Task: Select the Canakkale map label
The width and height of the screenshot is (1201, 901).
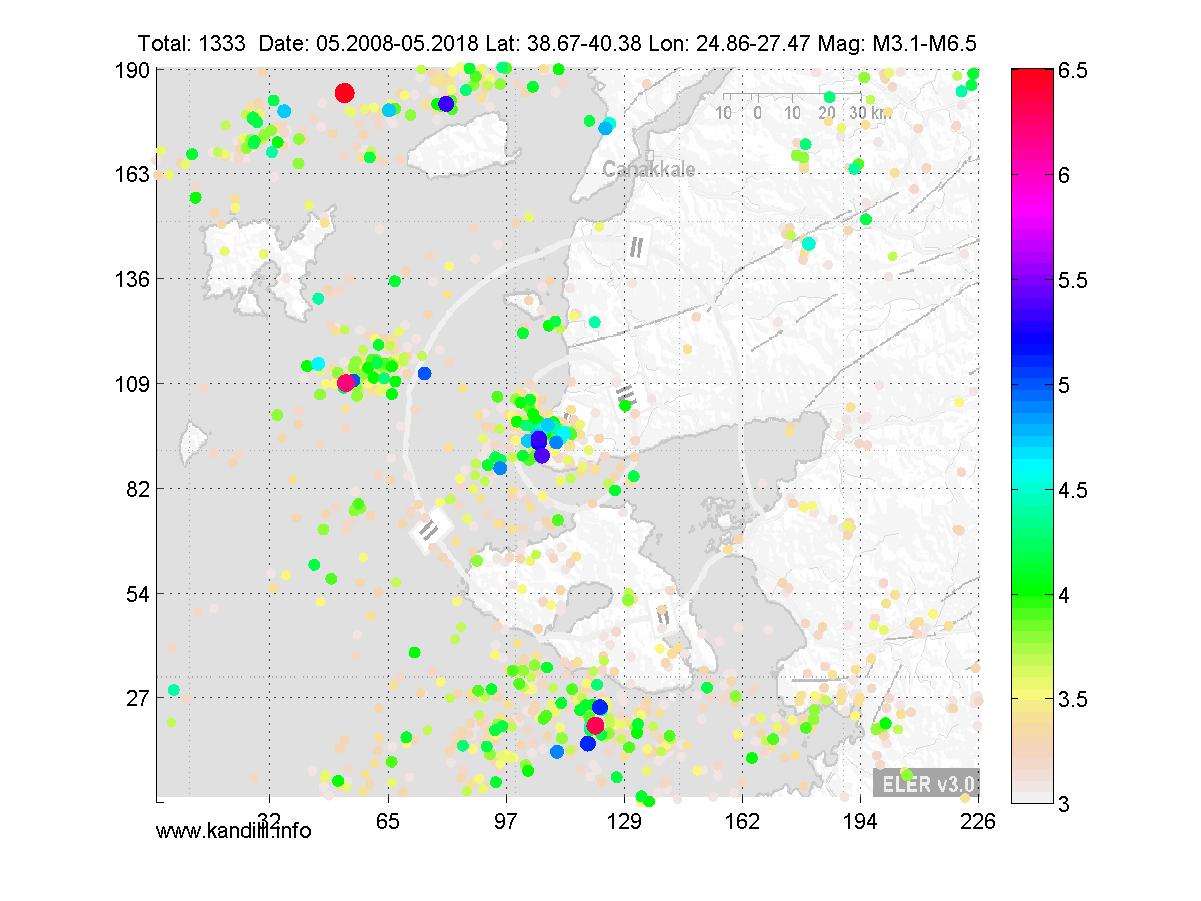Action: tap(648, 170)
